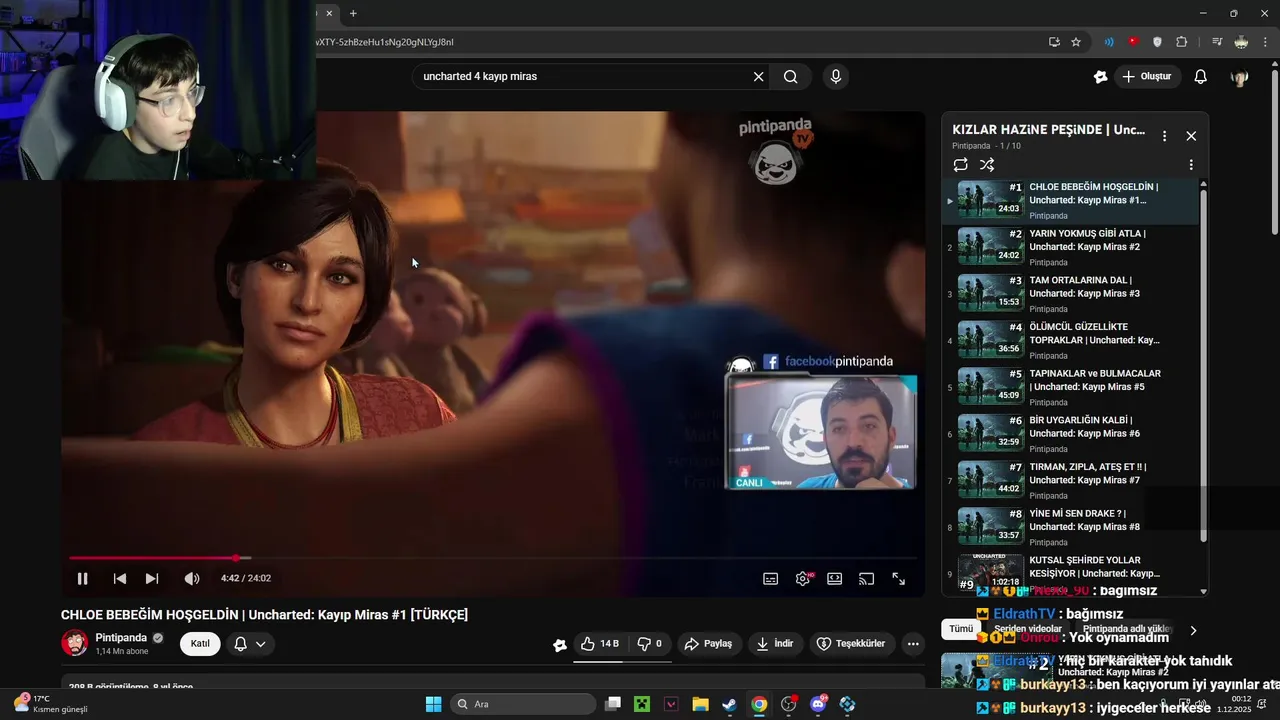Click the search magnifier button
This screenshot has height=720, width=1280.
pos(791,76)
